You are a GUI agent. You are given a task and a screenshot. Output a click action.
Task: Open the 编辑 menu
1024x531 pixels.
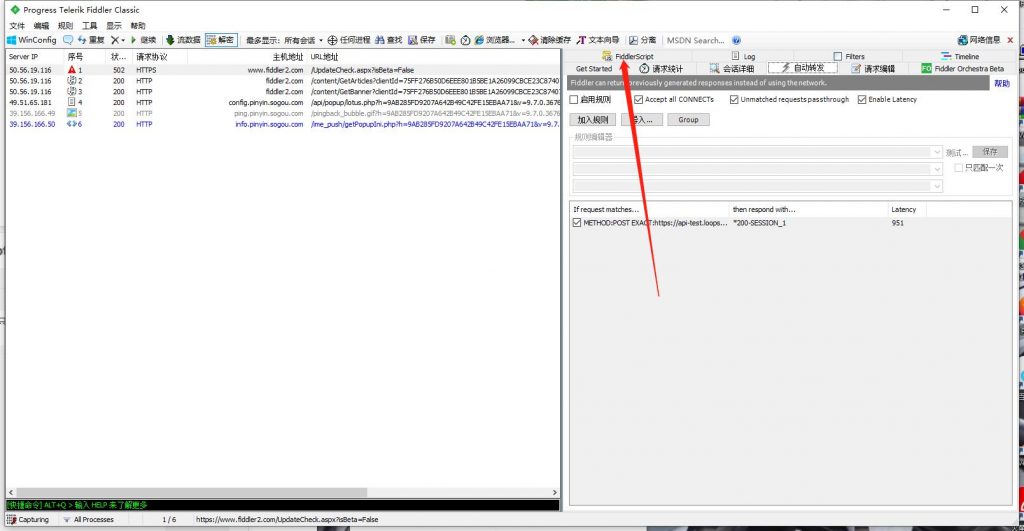(x=41, y=25)
